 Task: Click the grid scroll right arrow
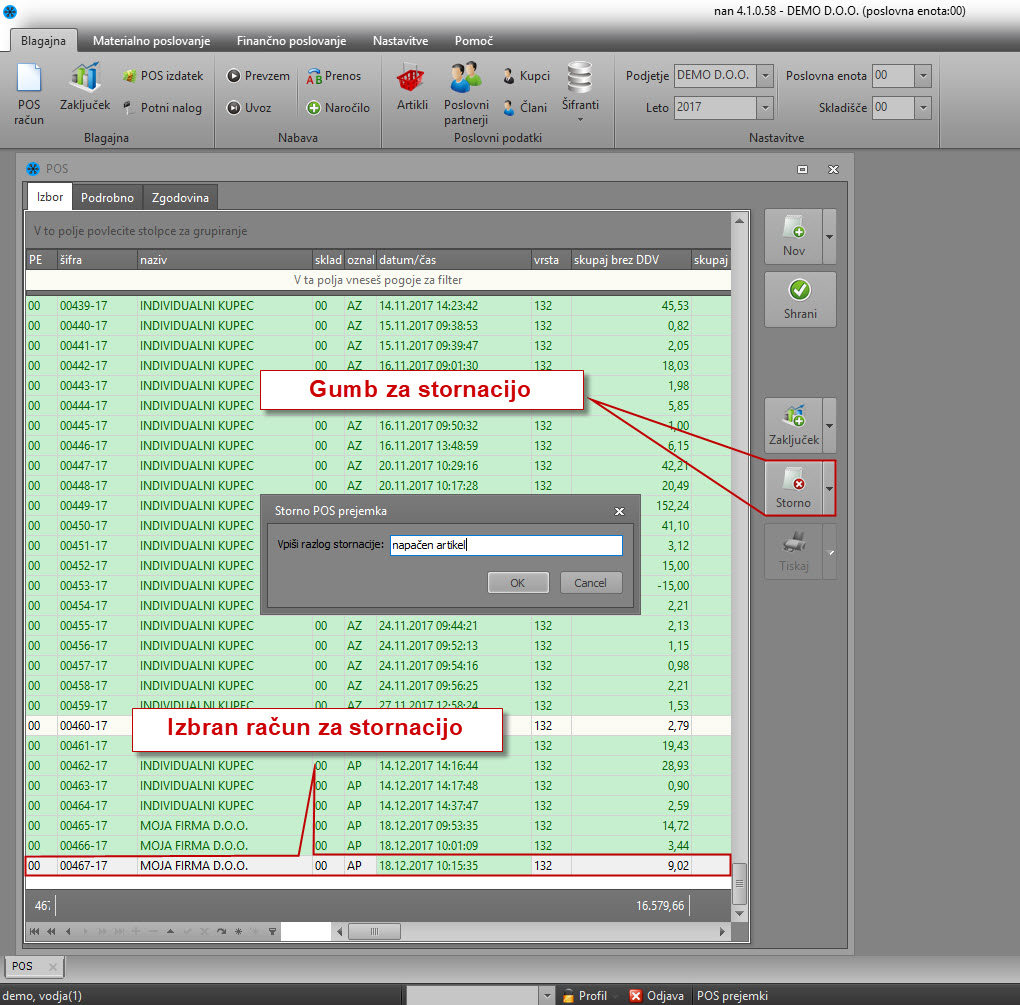[x=722, y=931]
